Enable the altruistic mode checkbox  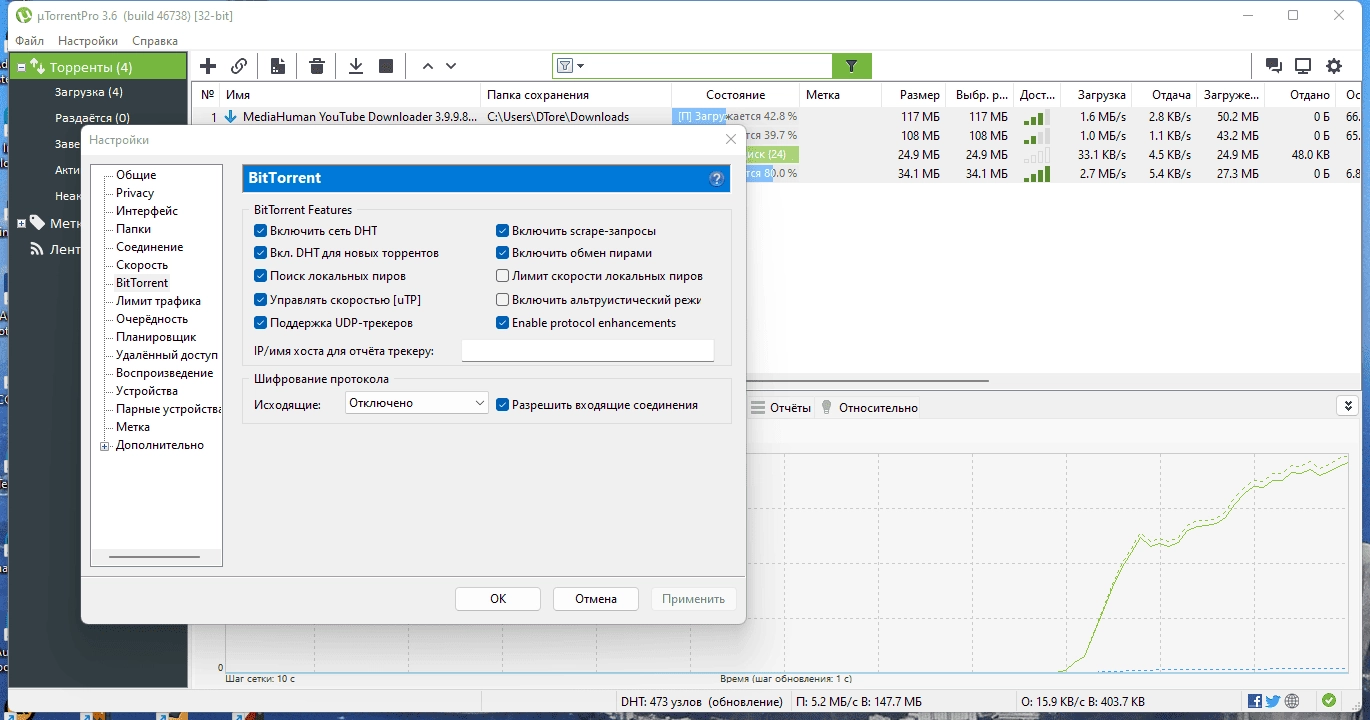tap(503, 300)
